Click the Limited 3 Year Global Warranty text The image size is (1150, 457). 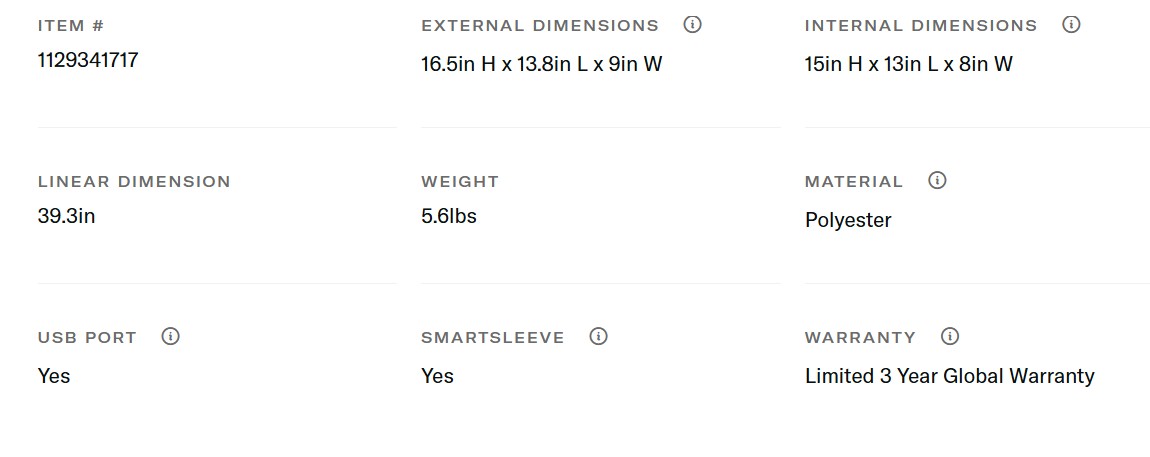click(x=949, y=376)
